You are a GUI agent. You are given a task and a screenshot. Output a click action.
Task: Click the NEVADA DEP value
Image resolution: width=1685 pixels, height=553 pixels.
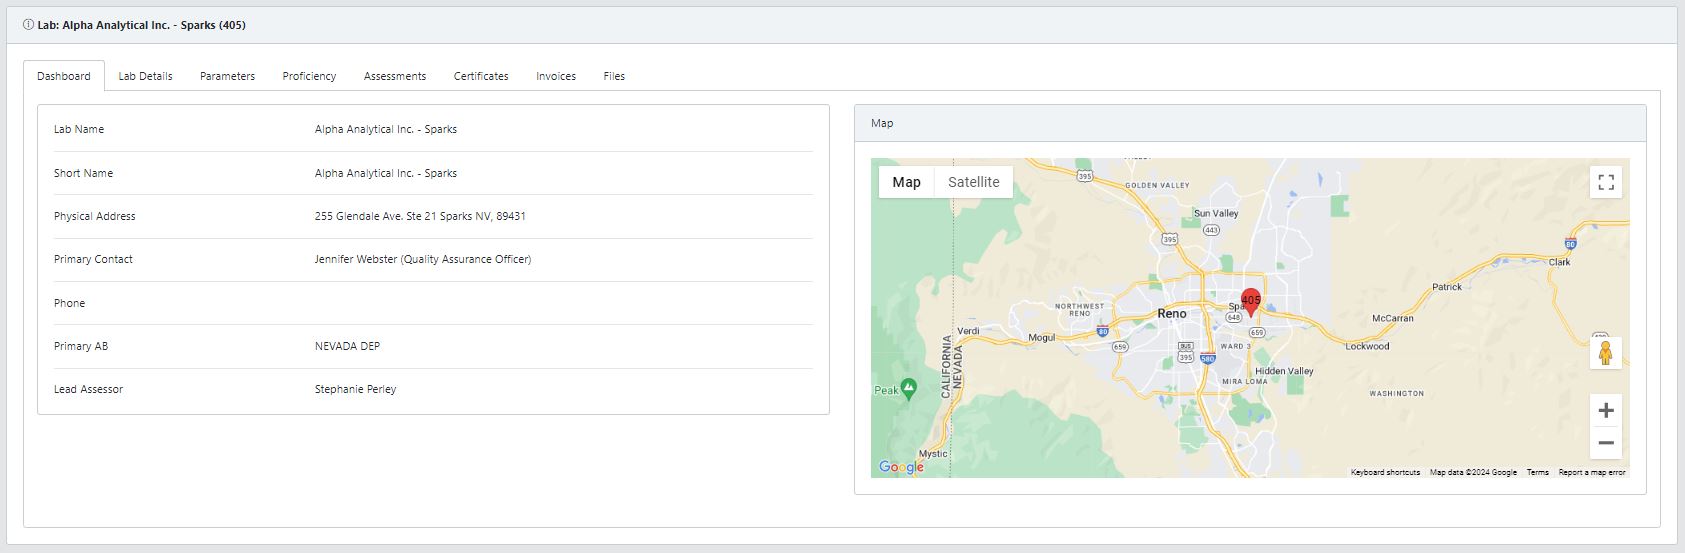(x=347, y=346)
